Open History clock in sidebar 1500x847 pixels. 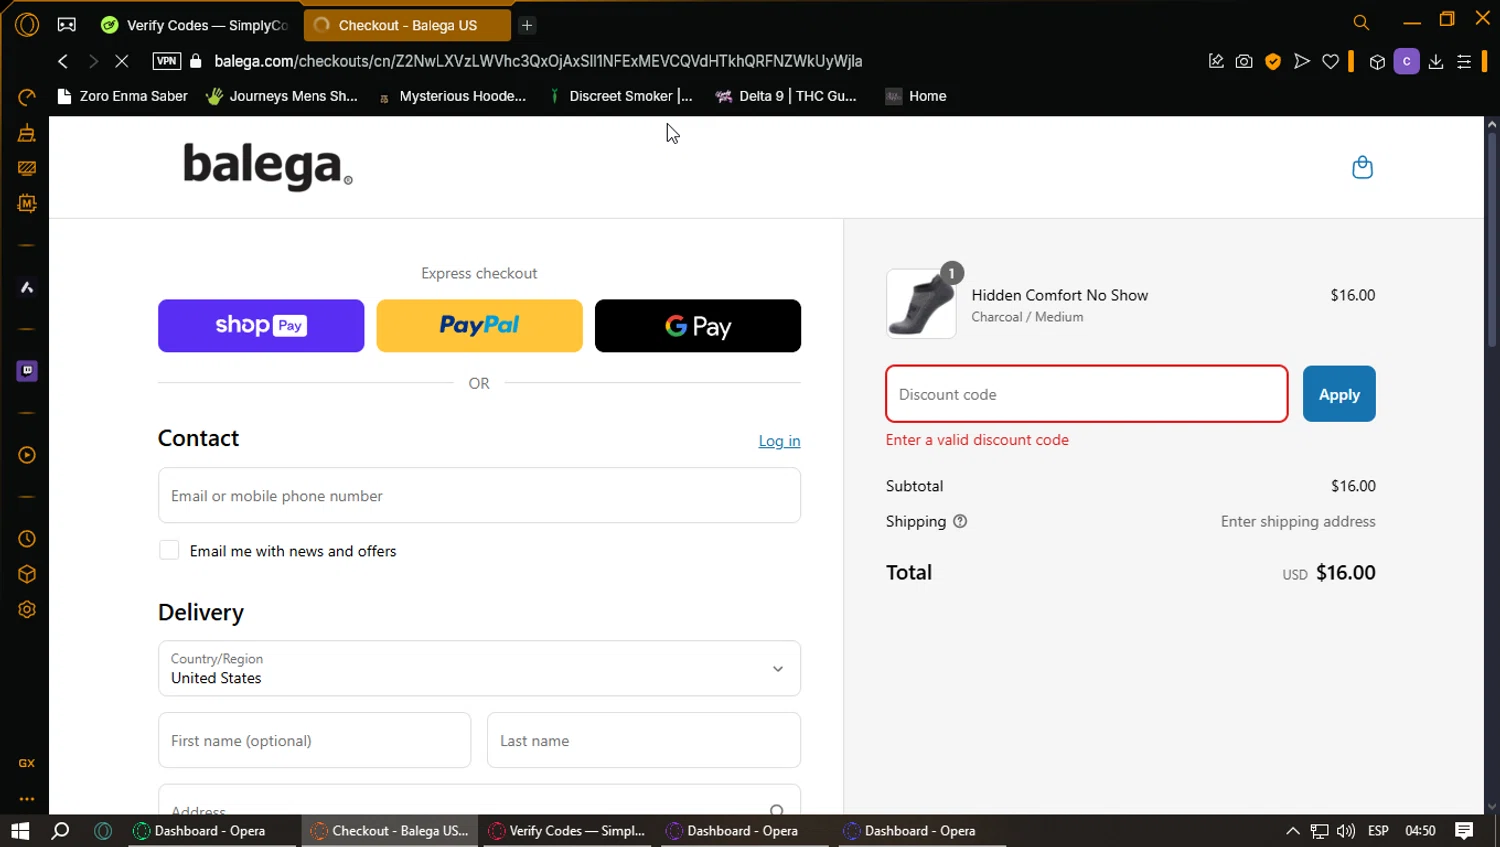point(27,539)
